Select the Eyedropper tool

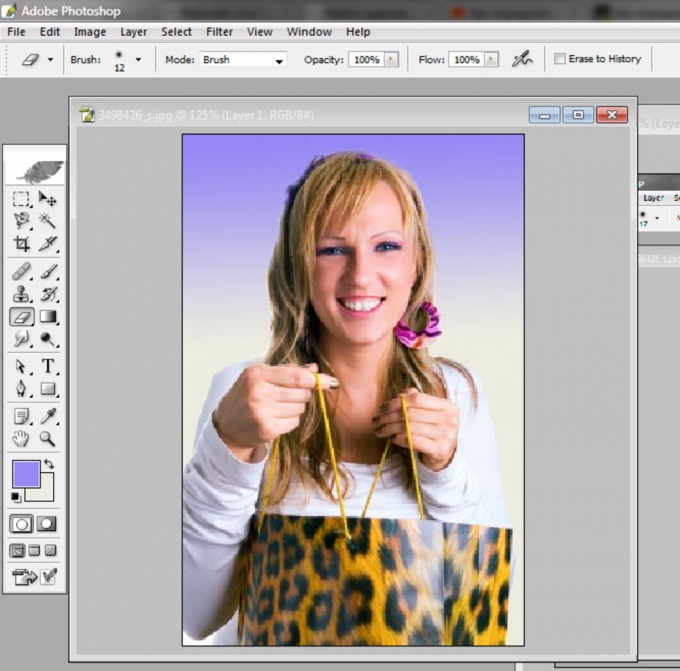(x=48, y=416)
